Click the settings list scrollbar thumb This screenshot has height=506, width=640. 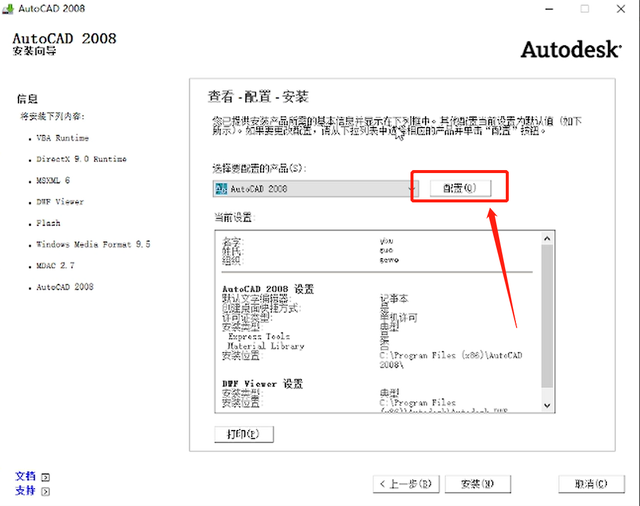pos(547,316)
